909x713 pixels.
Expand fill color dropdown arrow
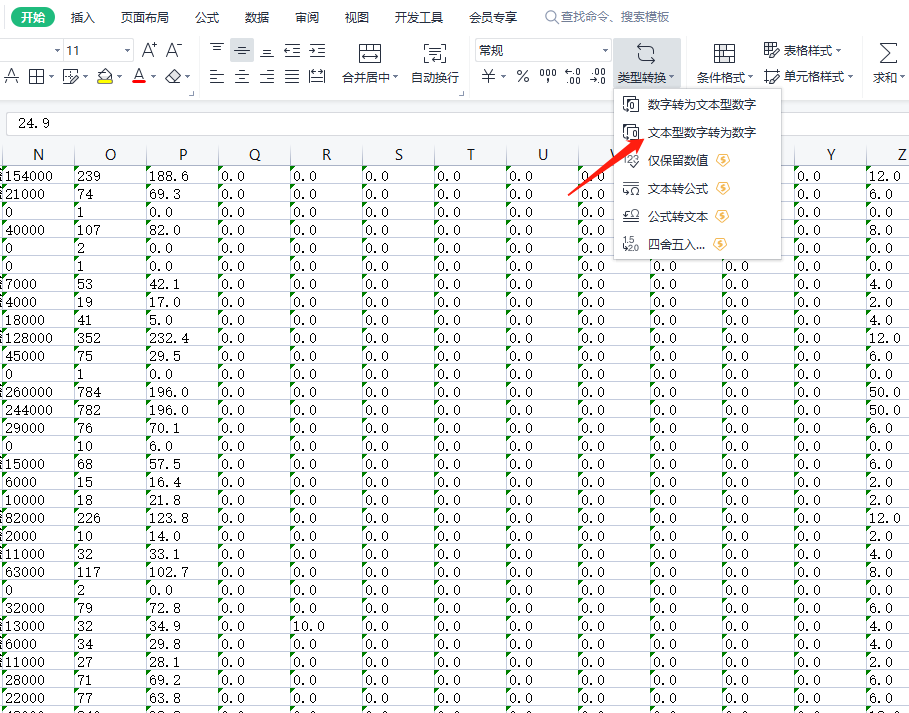(119, 77)
